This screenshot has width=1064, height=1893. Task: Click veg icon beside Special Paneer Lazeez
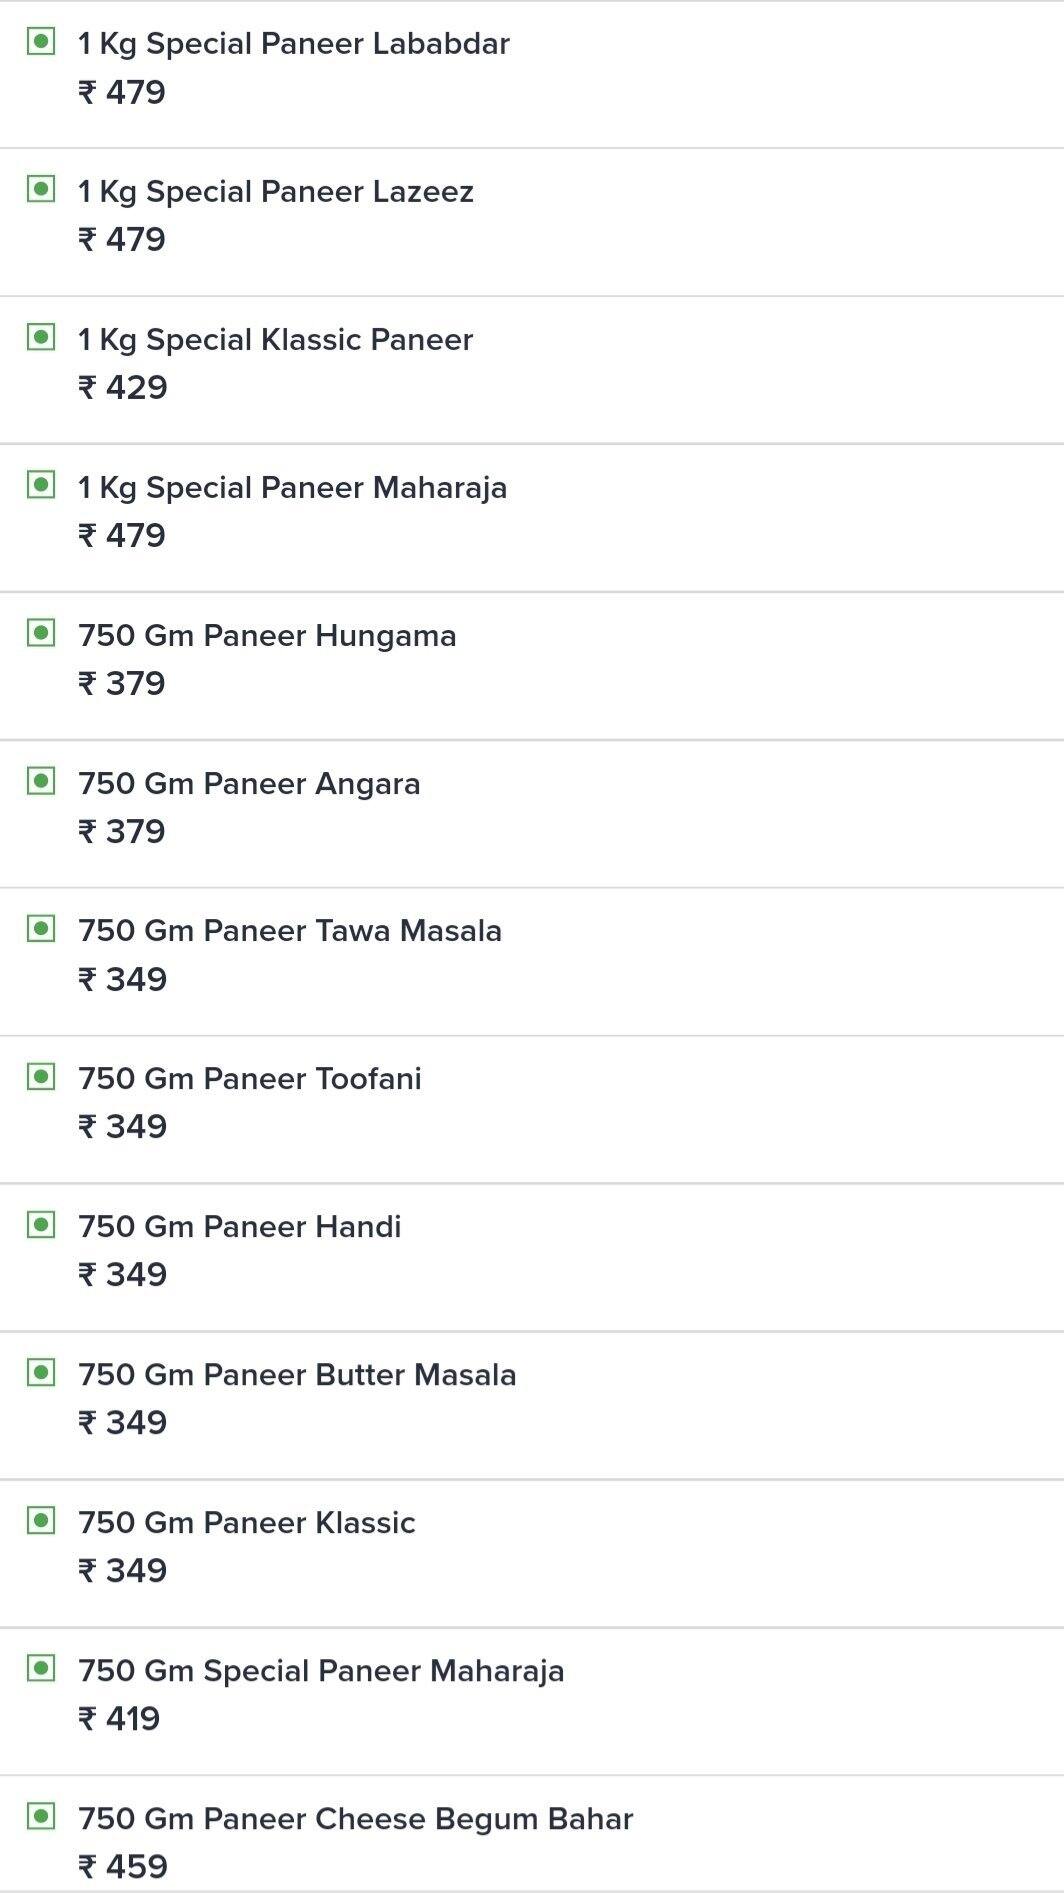click(x=41, y=189)
